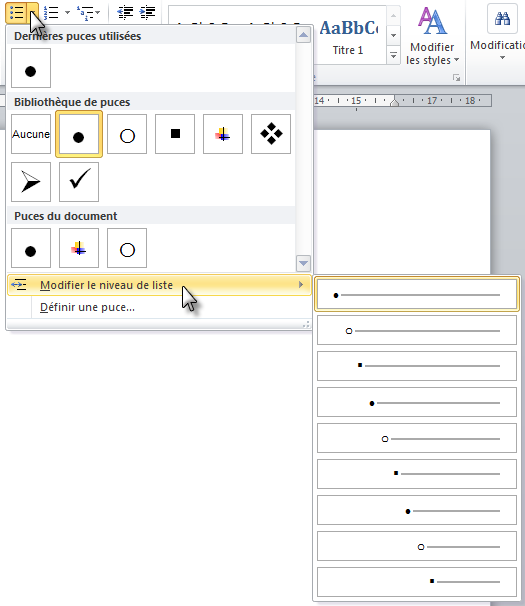Select Aucune to remove bullets

tap(31, 134)
